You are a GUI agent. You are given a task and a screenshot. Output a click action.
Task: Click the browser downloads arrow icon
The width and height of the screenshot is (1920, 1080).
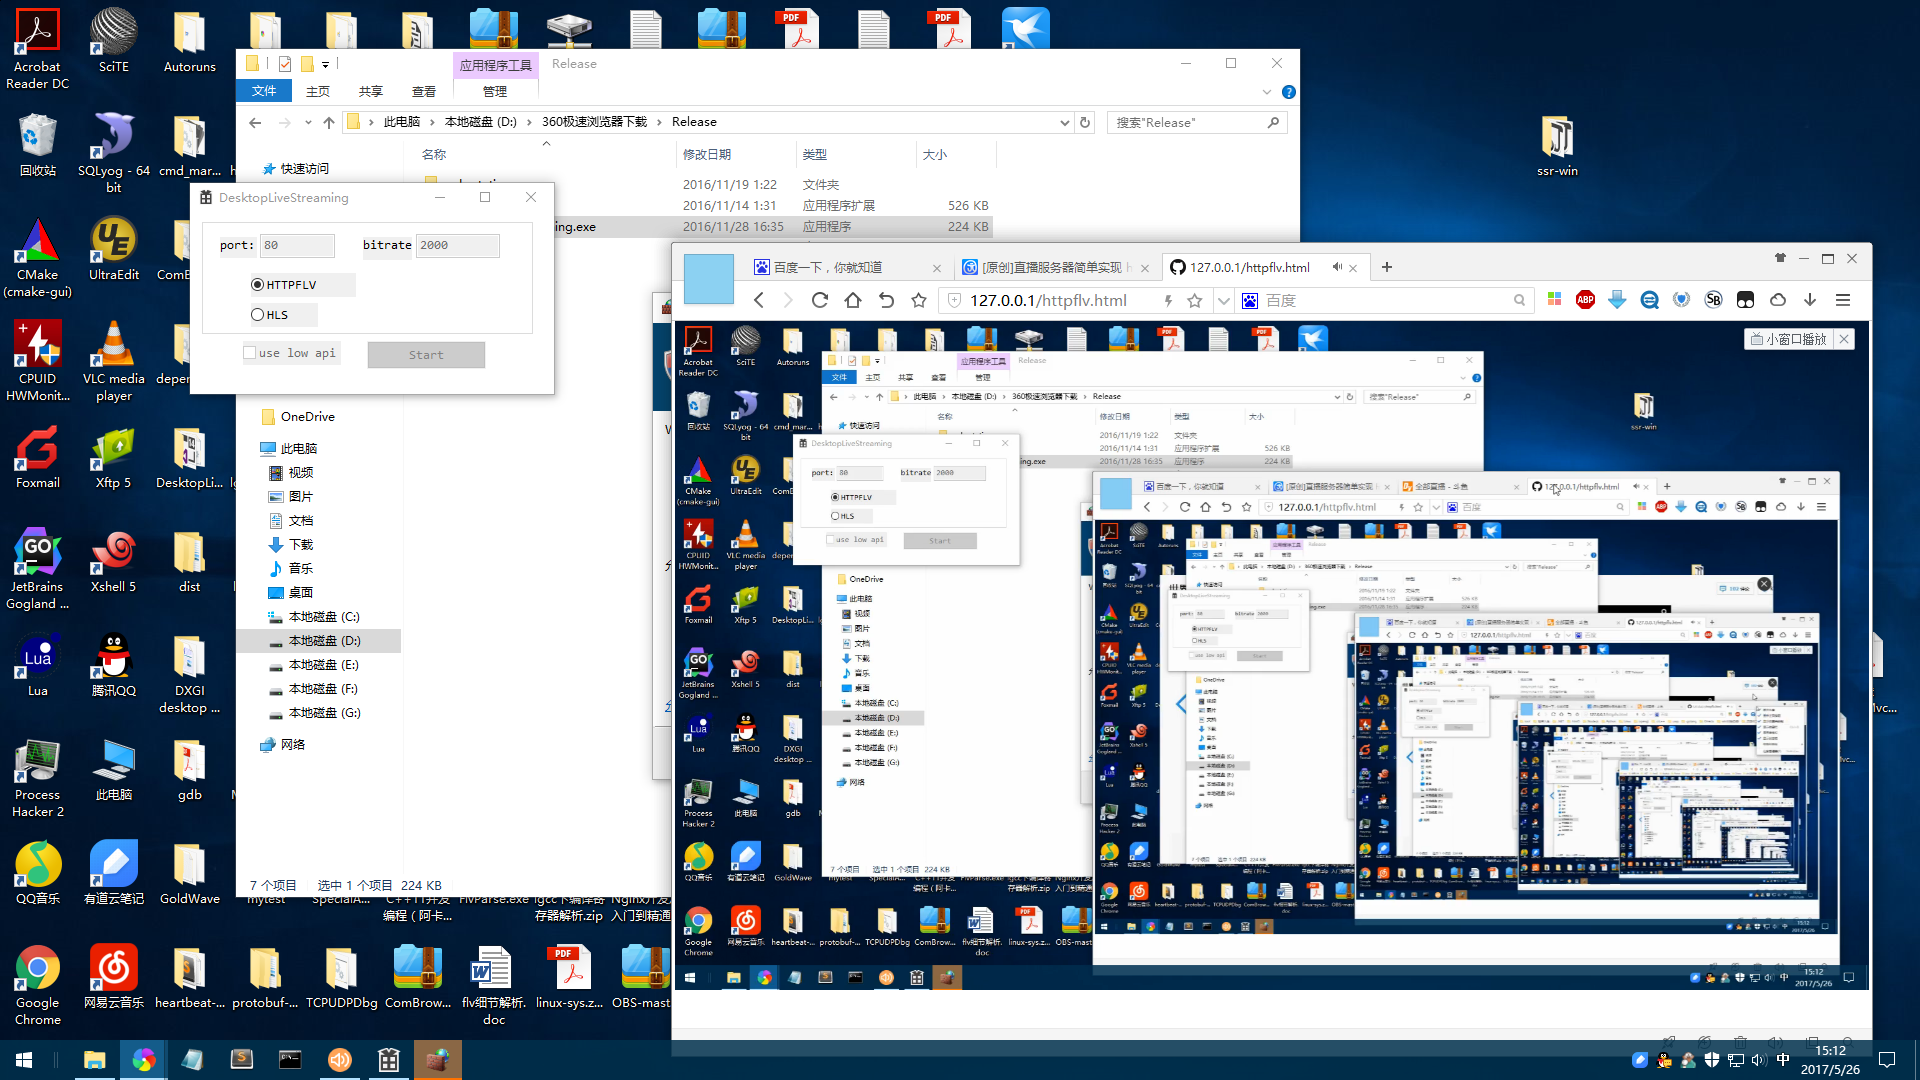click(1810, 300)
